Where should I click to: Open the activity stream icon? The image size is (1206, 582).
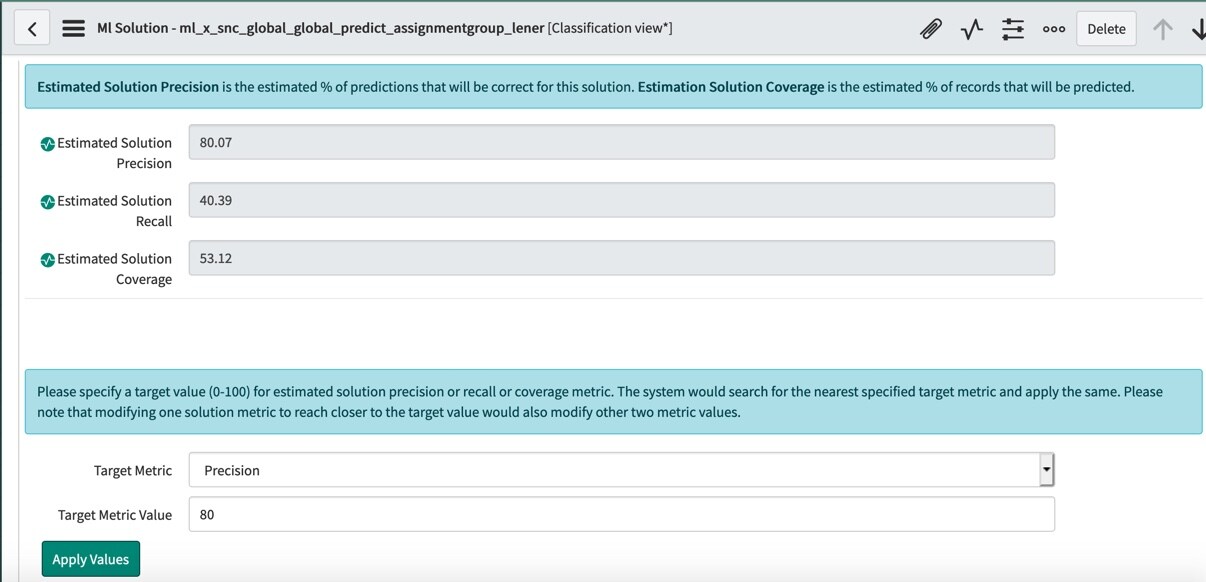coord(970,28)
